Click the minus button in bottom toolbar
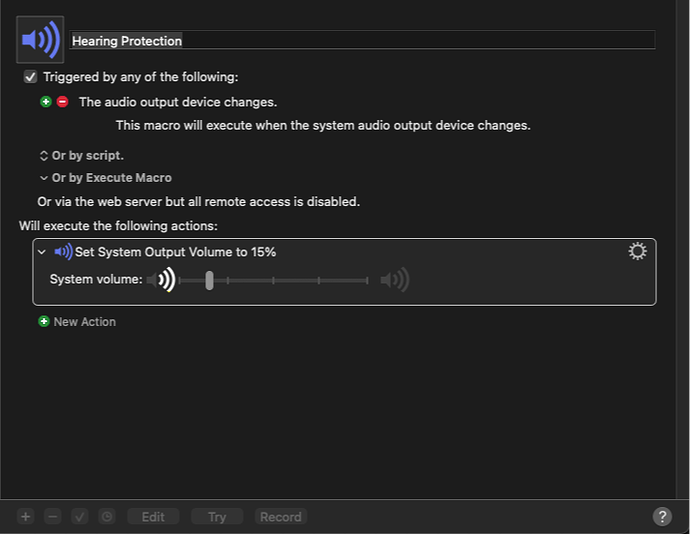The image size is (690, 534). pyautogui.click(x=53, y=517)
